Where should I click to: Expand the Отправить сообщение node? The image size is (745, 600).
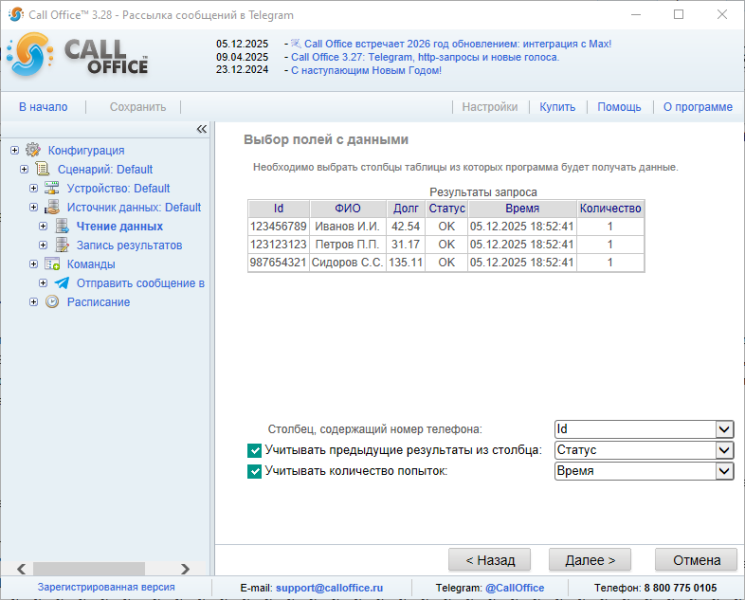43,283
